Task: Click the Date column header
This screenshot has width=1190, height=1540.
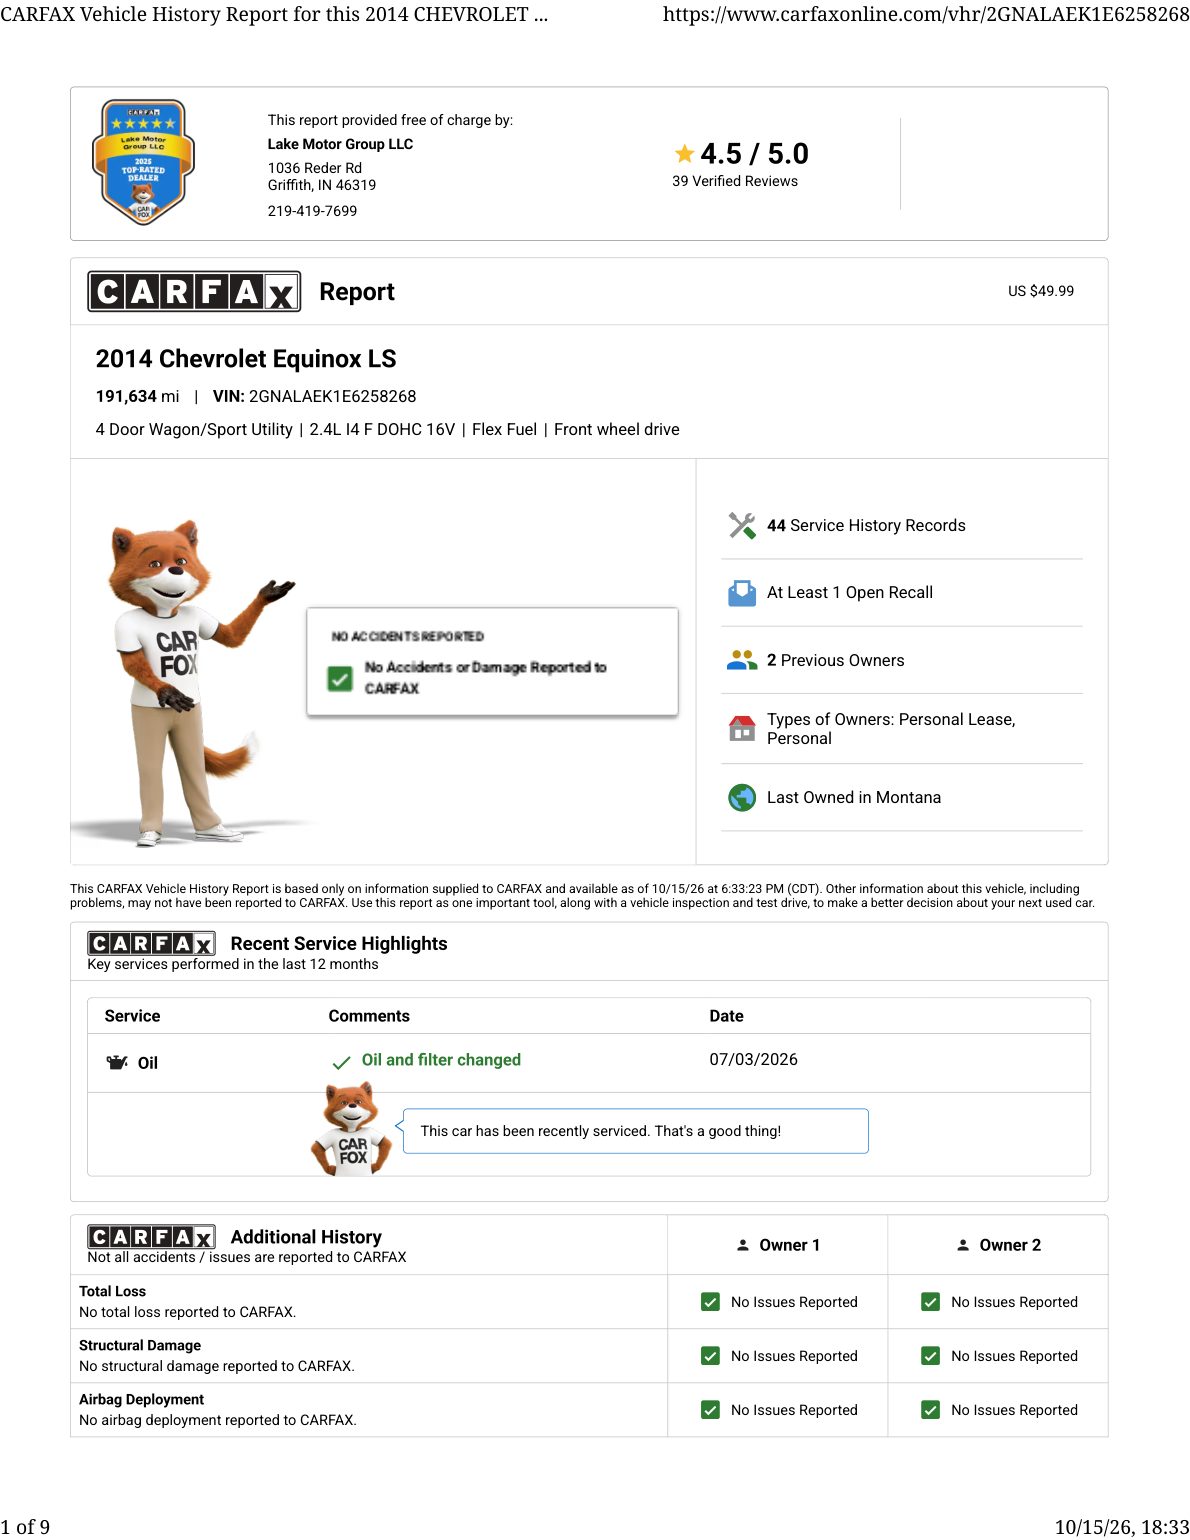Action: (x=726, y=1016)
